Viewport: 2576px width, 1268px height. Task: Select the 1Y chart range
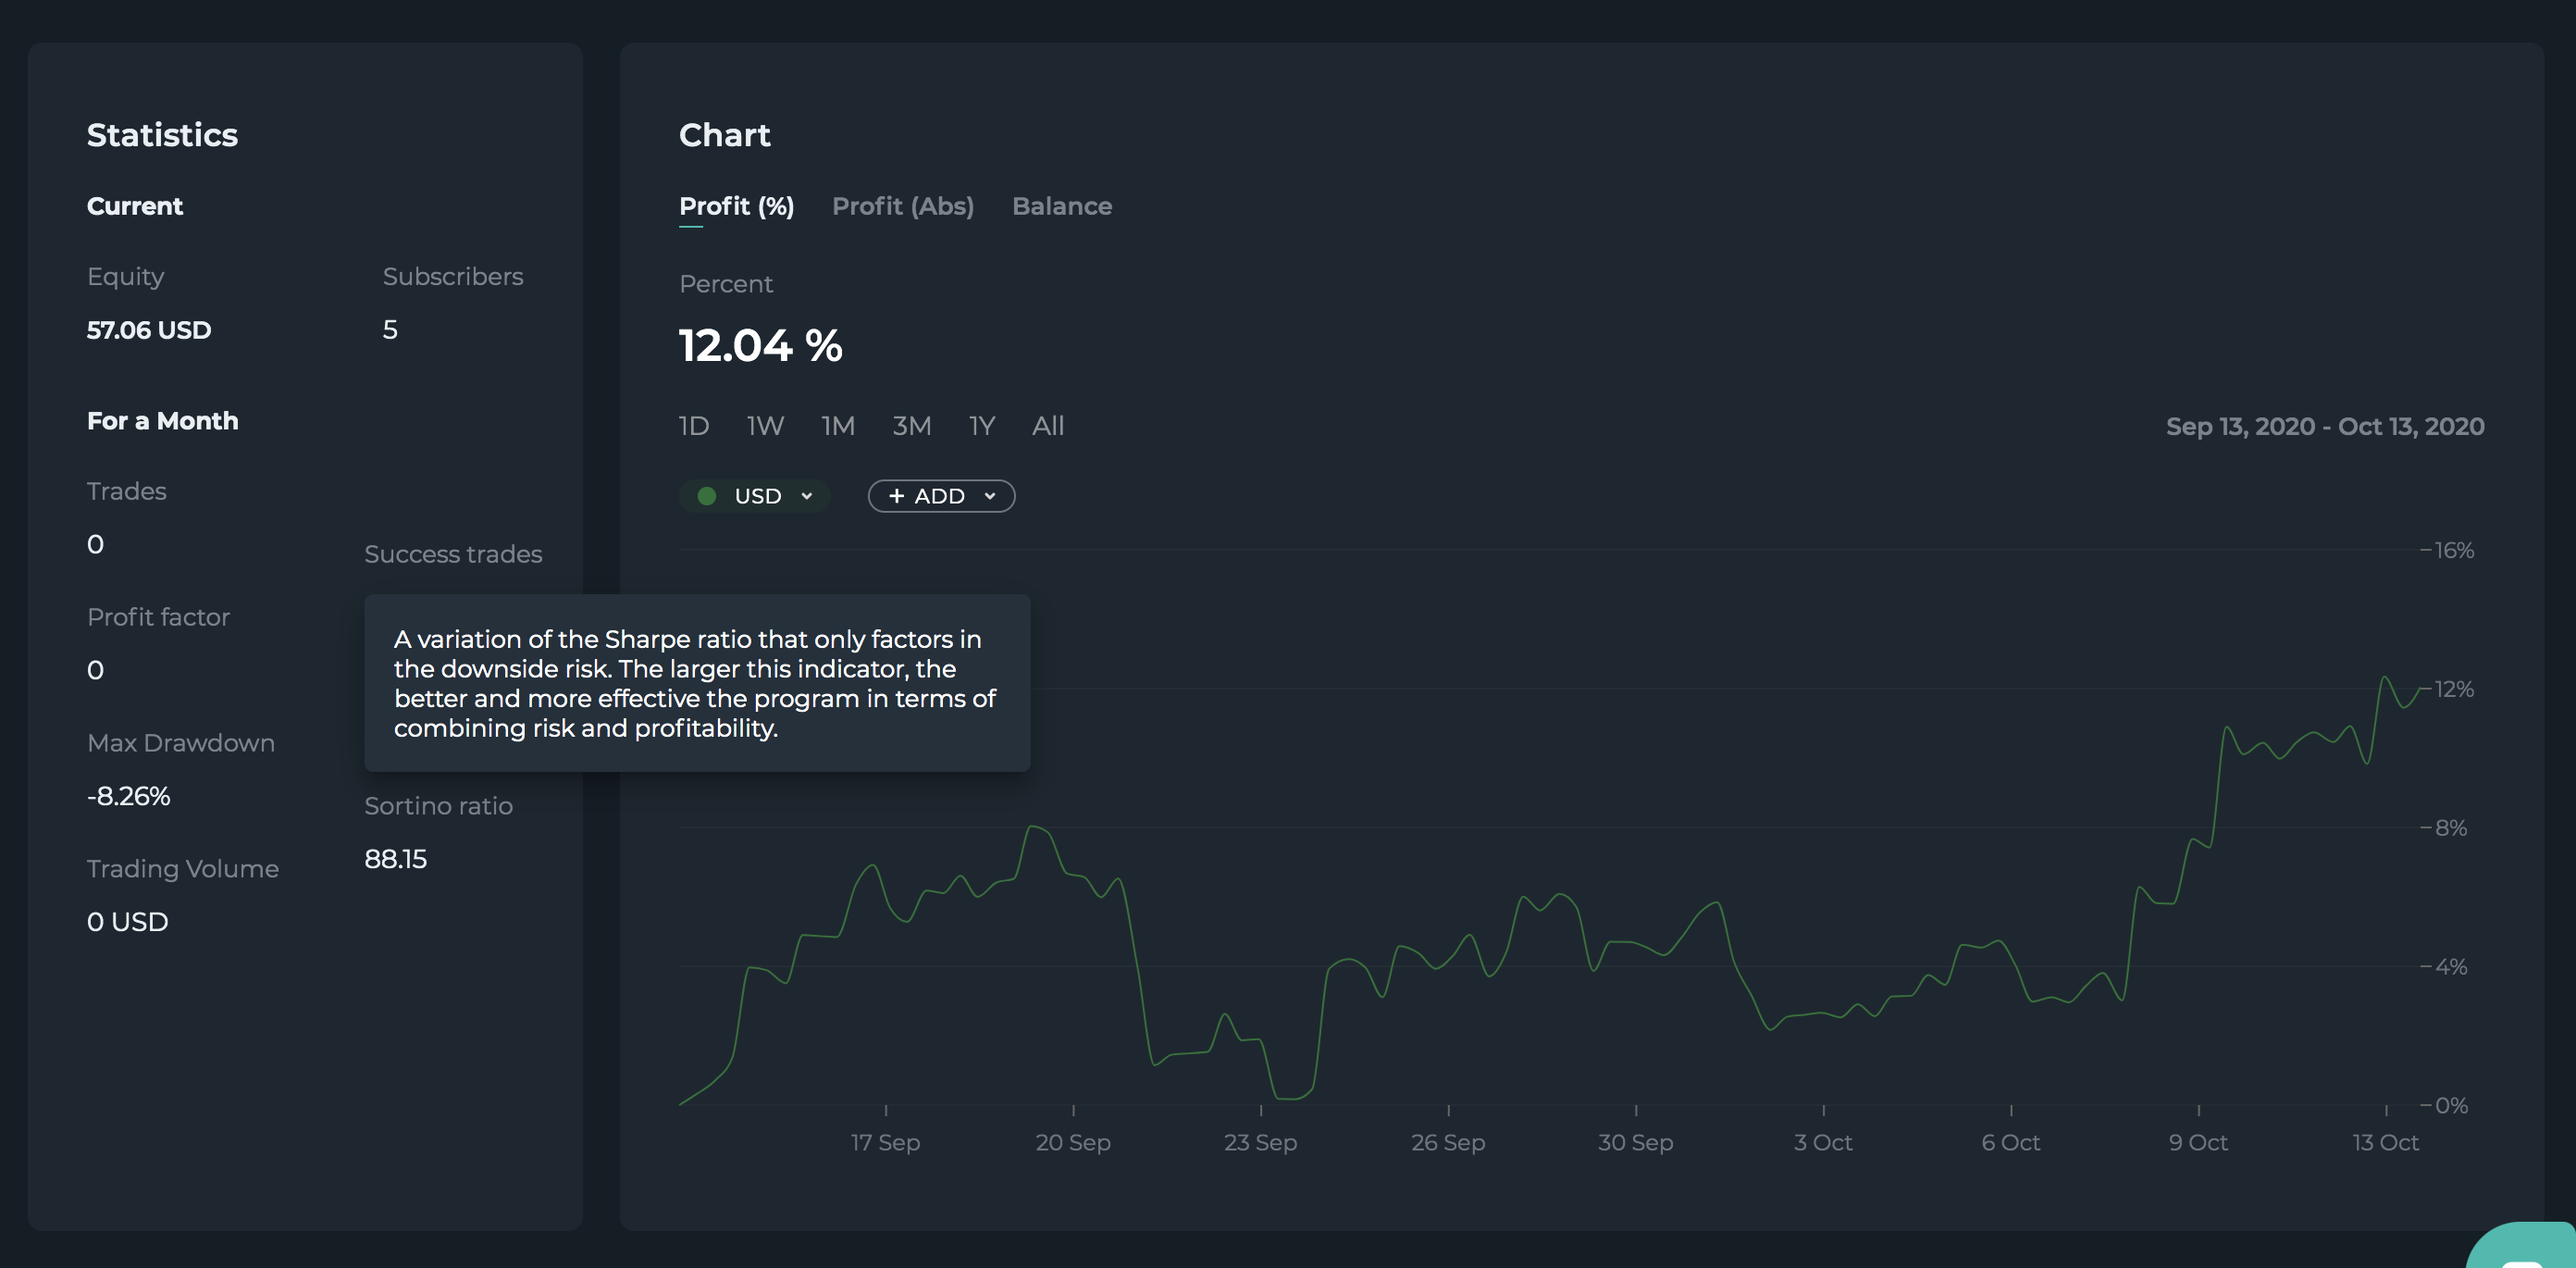[x=981, y=426]
